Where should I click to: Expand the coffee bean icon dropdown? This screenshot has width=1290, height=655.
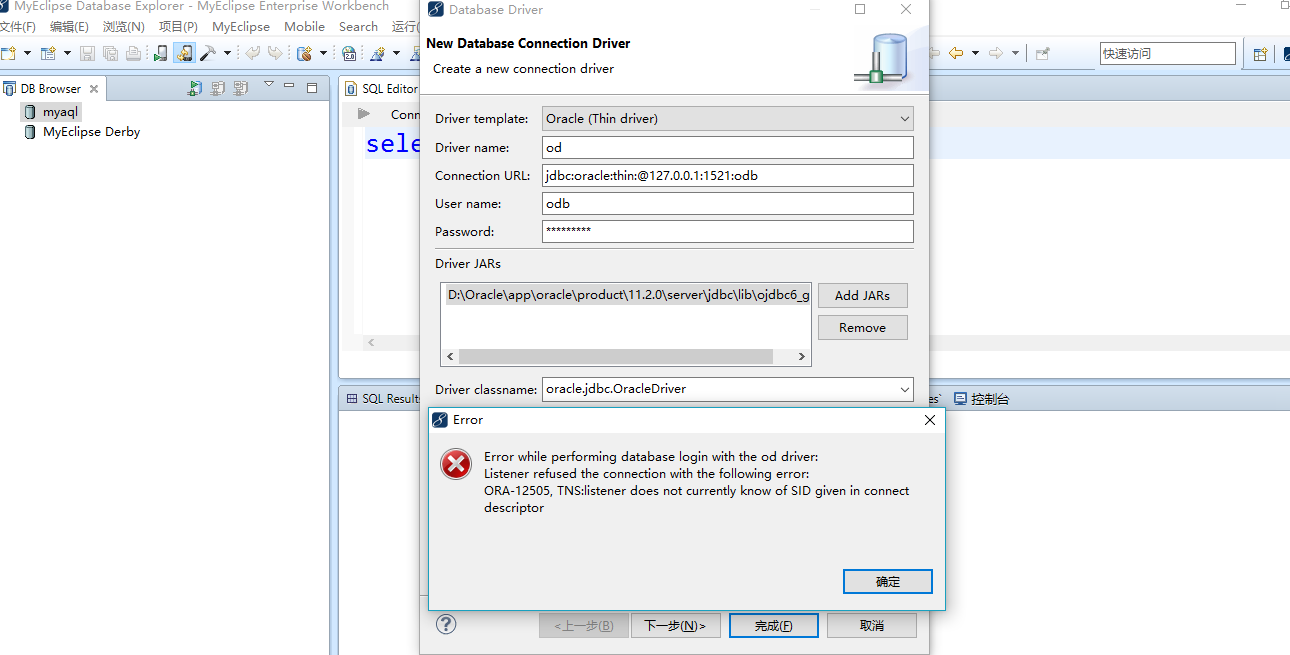pos(323,53)
